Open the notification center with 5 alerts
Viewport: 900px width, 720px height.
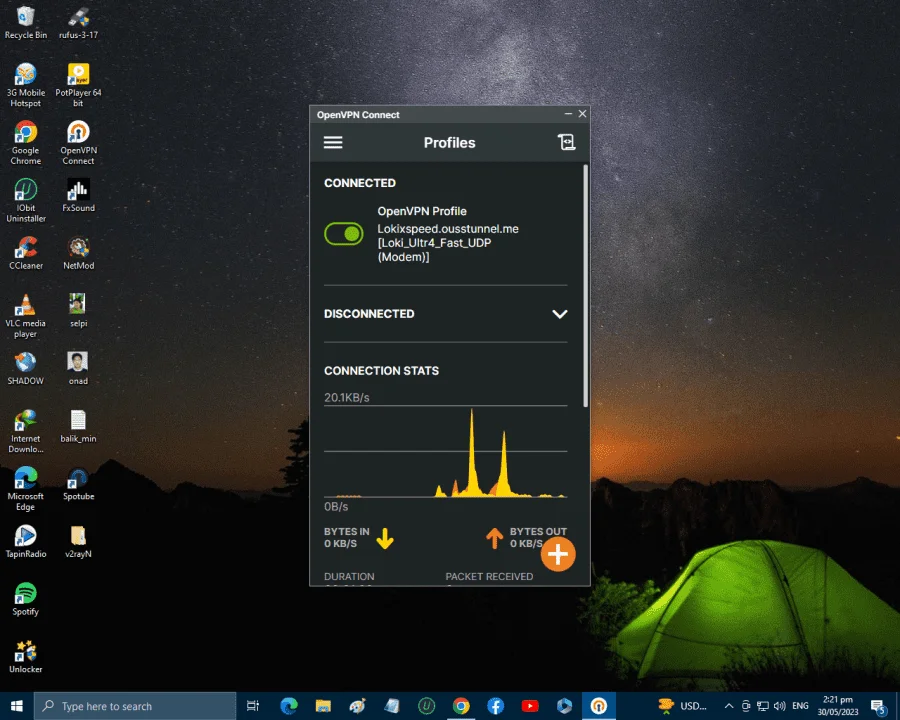[x=878, y=706]
